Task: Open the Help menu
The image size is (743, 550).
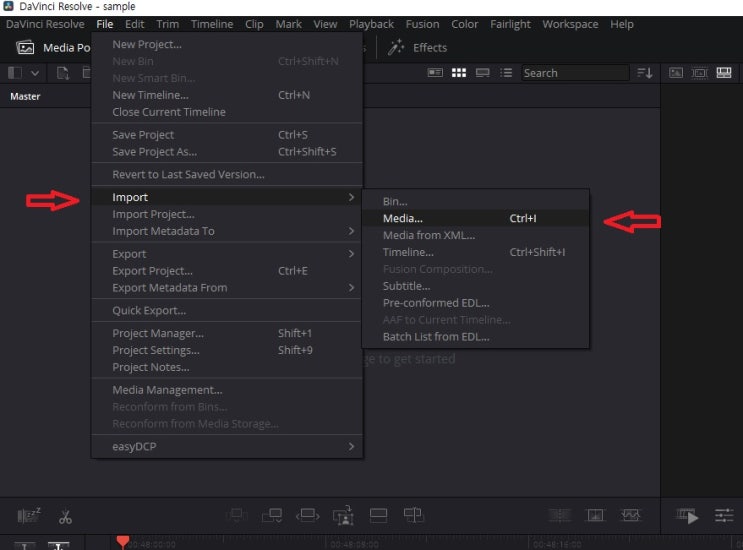Action: (x=622, y=24)
